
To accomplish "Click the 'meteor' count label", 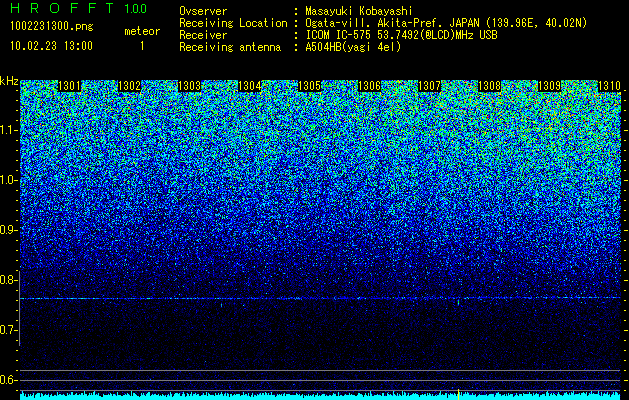I will coord(142,31).
